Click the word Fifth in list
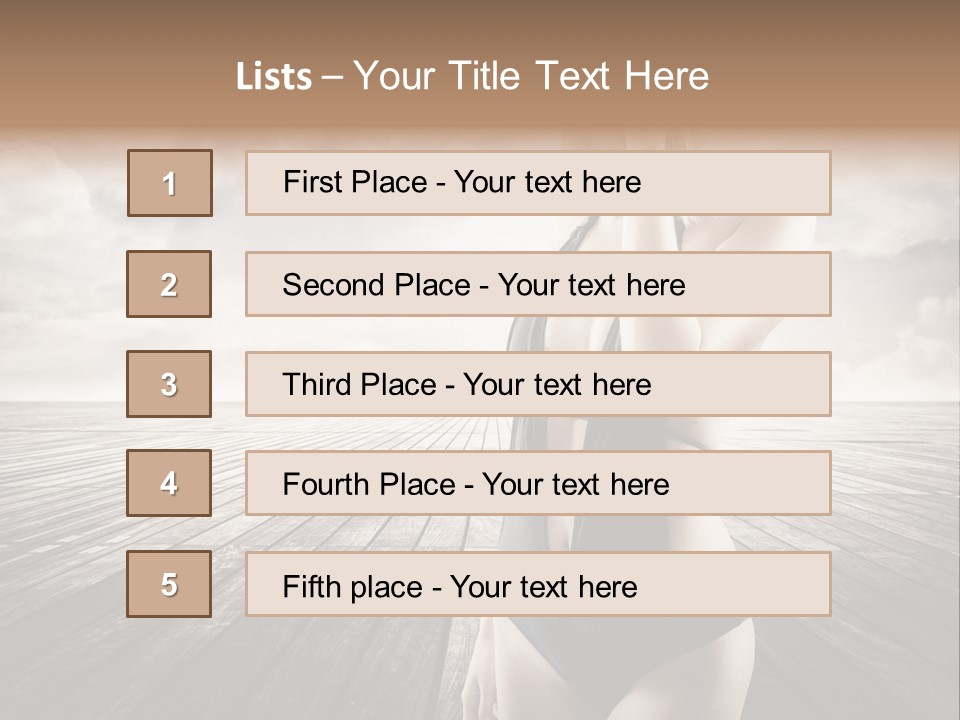This screenshot has height=720, width=960. pos(311,586)
